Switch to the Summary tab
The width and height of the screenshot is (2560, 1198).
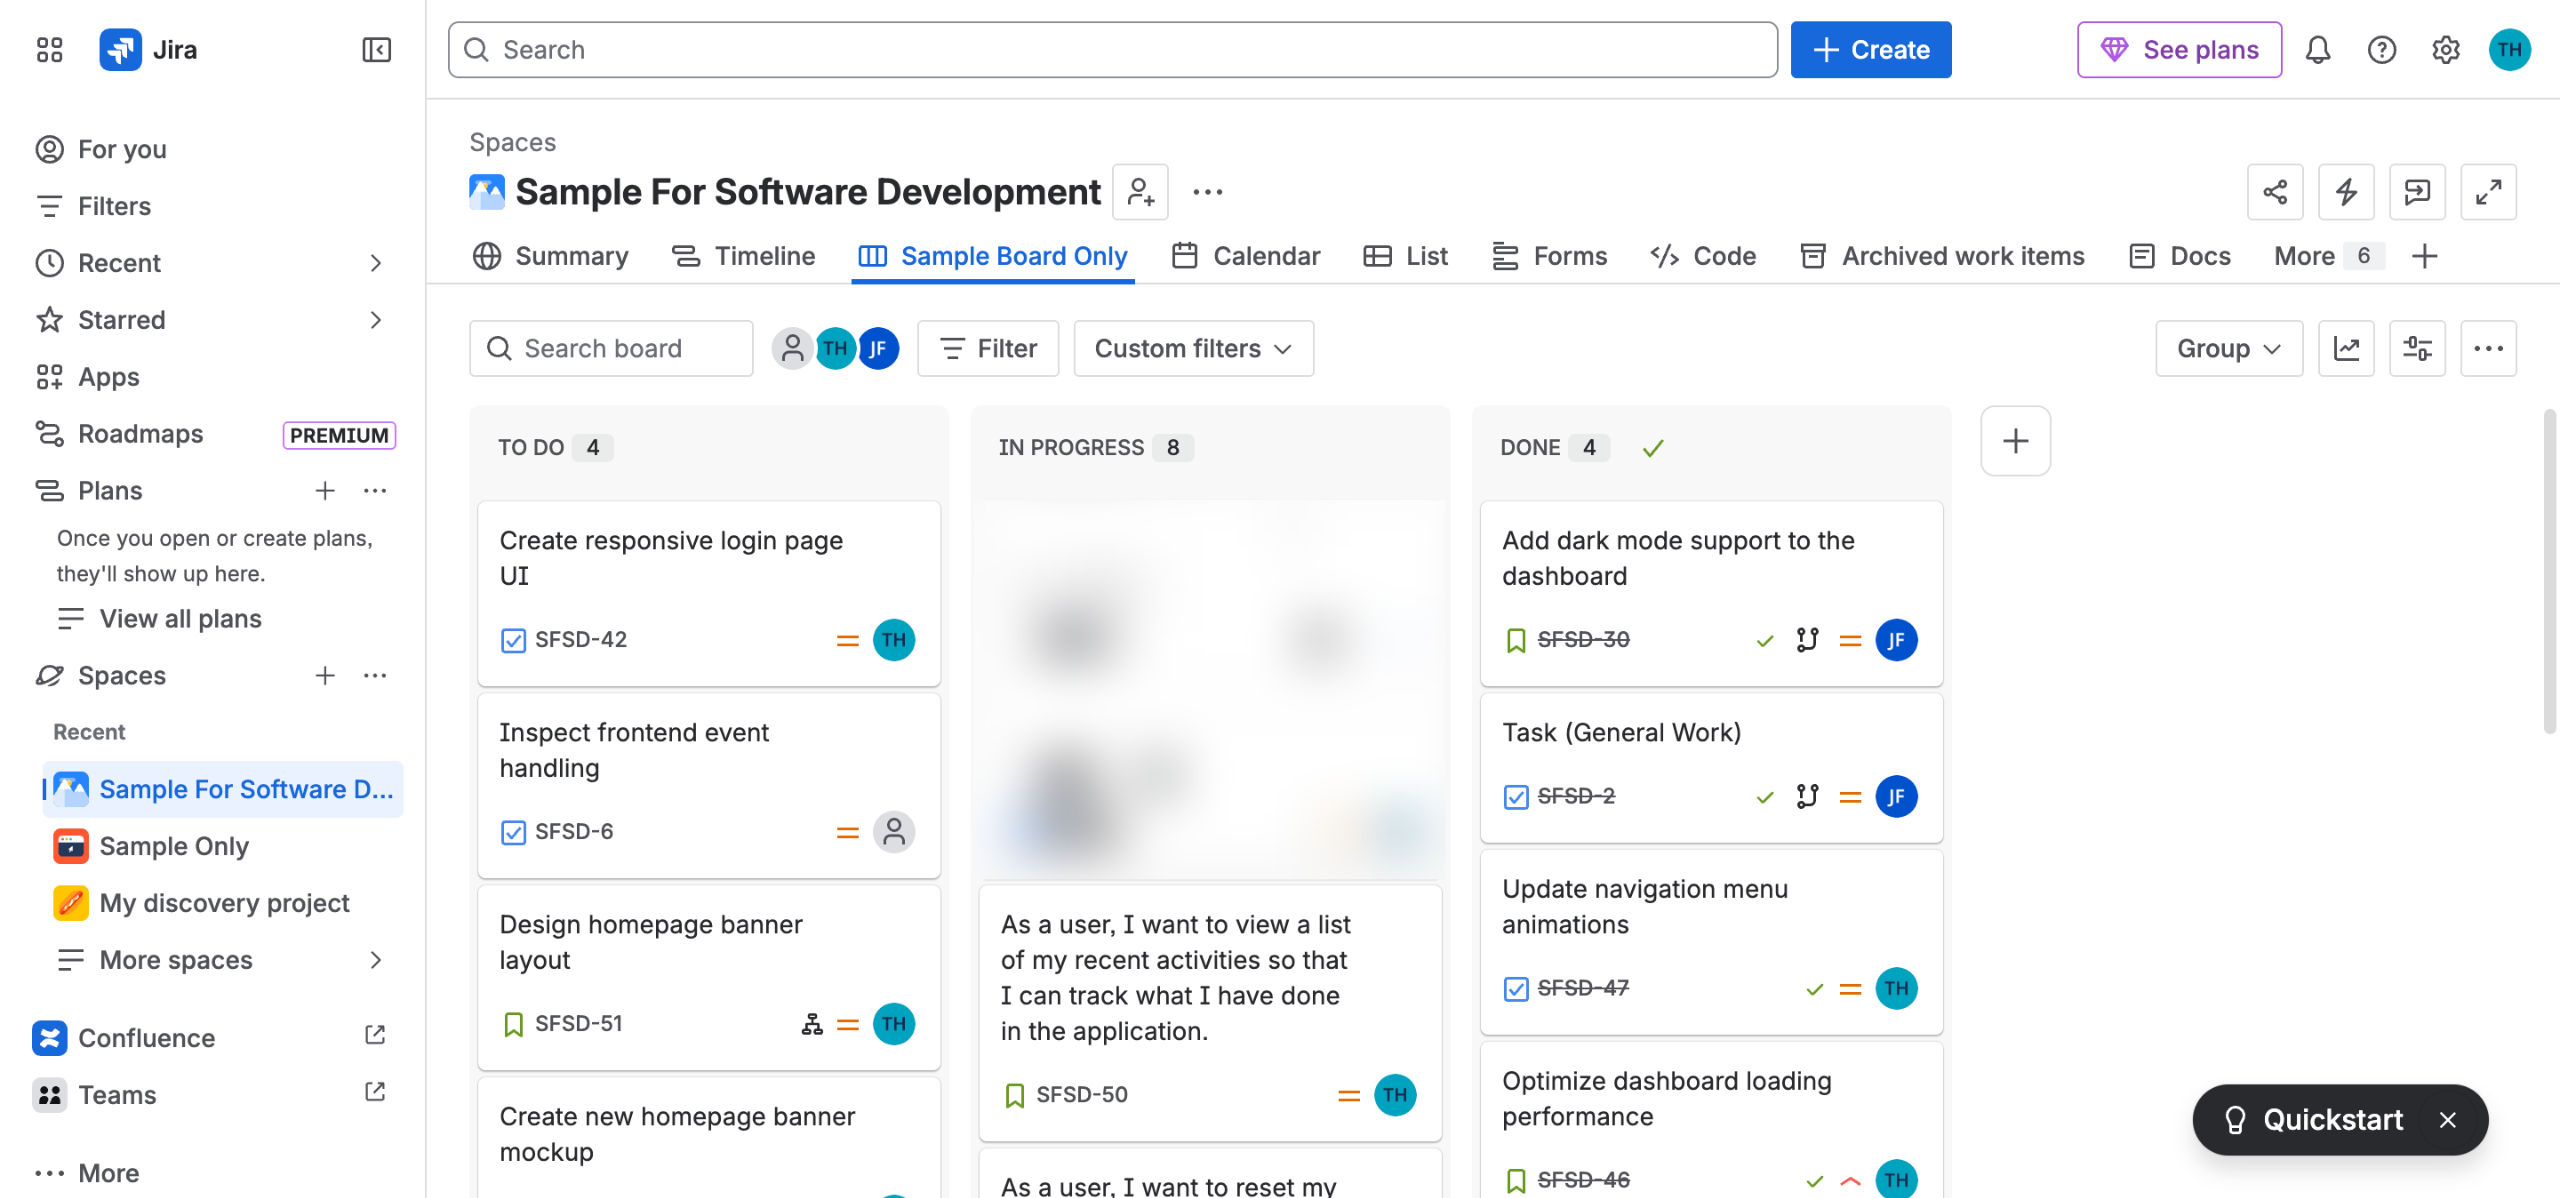pyautogui.click(x=550, y=256)
